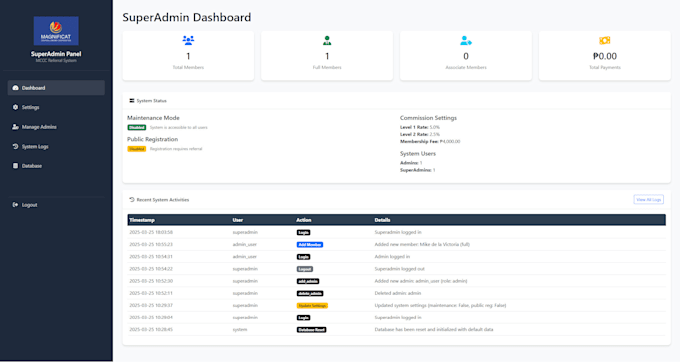Click Login badge in 10:29:04 row
680x362 pixels.
tap(303, 318)
